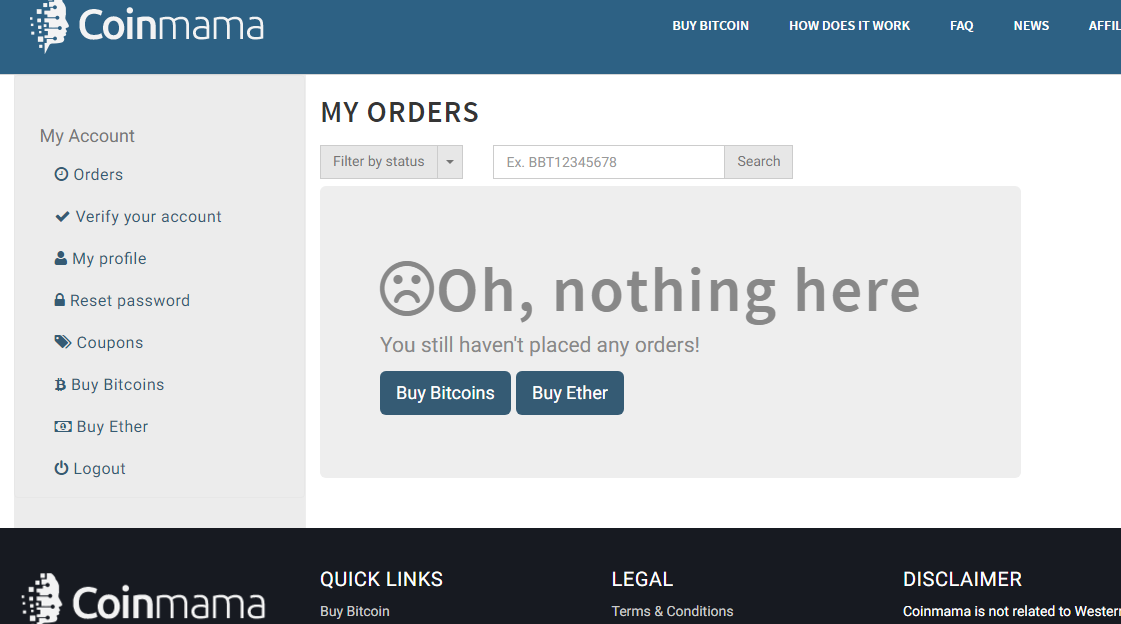
Task: Open the Filter by status dropdown
Action: tap(379, 162)
